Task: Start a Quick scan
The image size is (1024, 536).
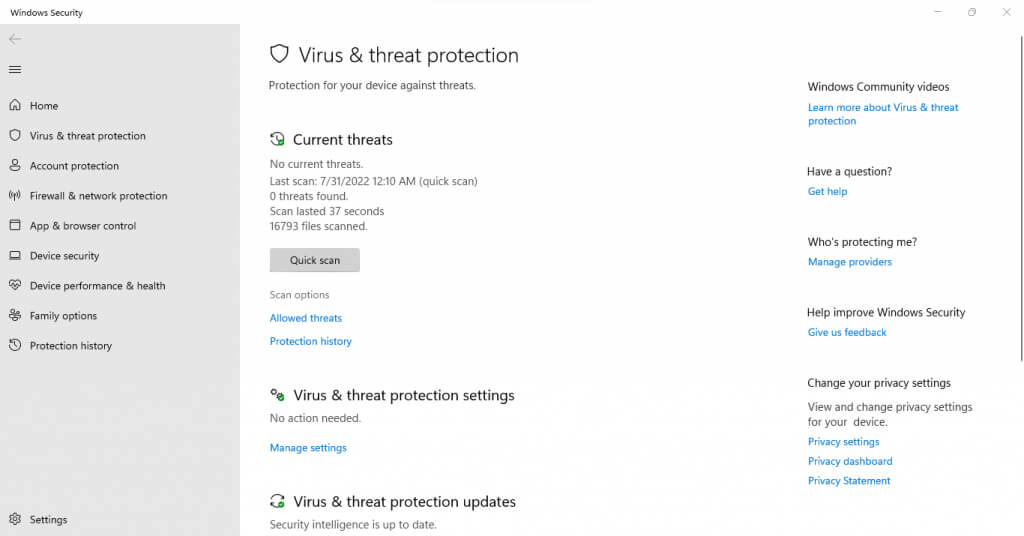Action: (314, 260)
